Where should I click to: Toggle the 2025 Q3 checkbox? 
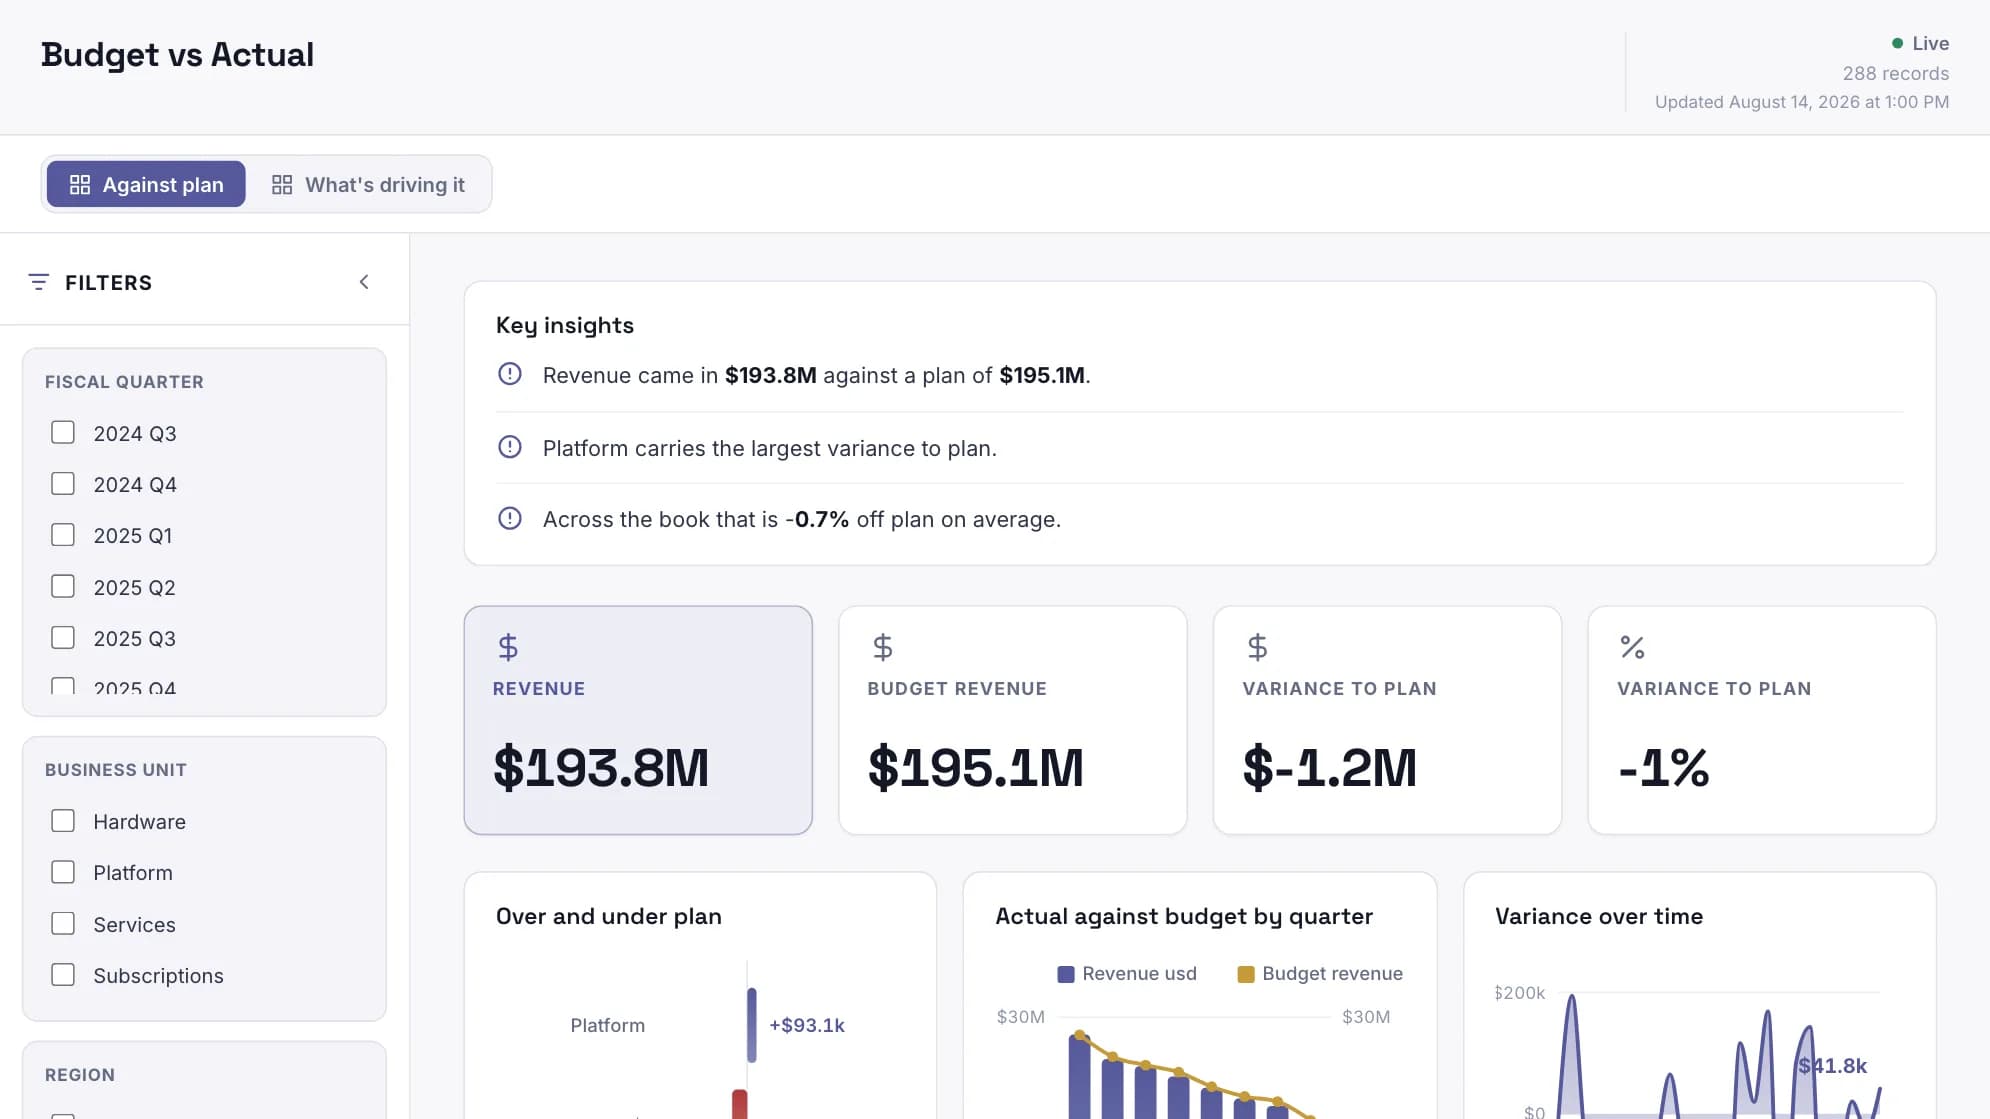[x=63, y=638]
